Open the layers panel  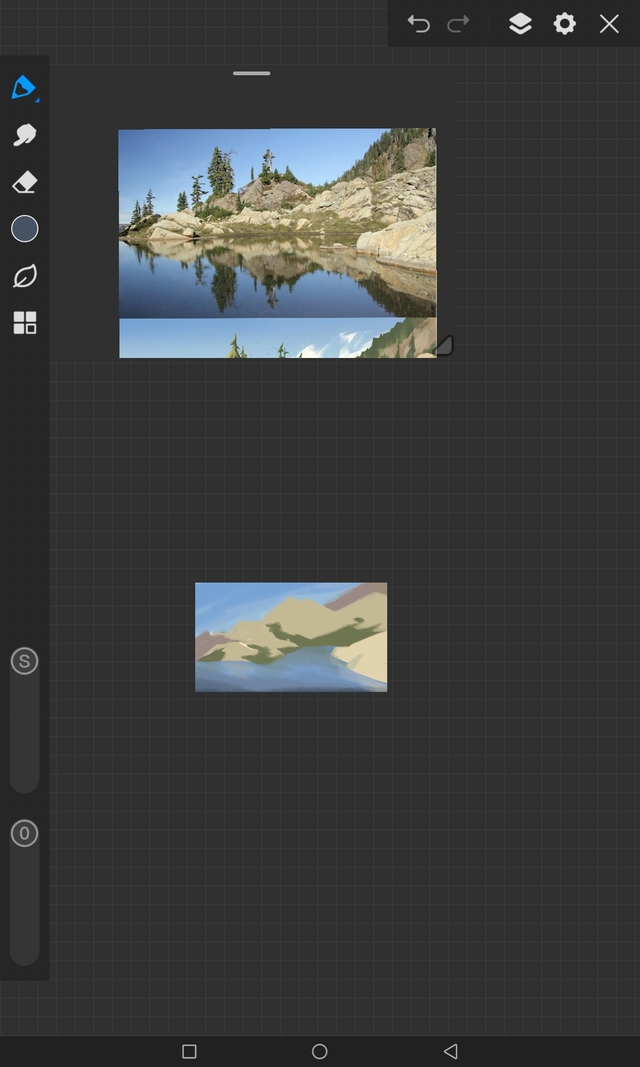(520, 24)
